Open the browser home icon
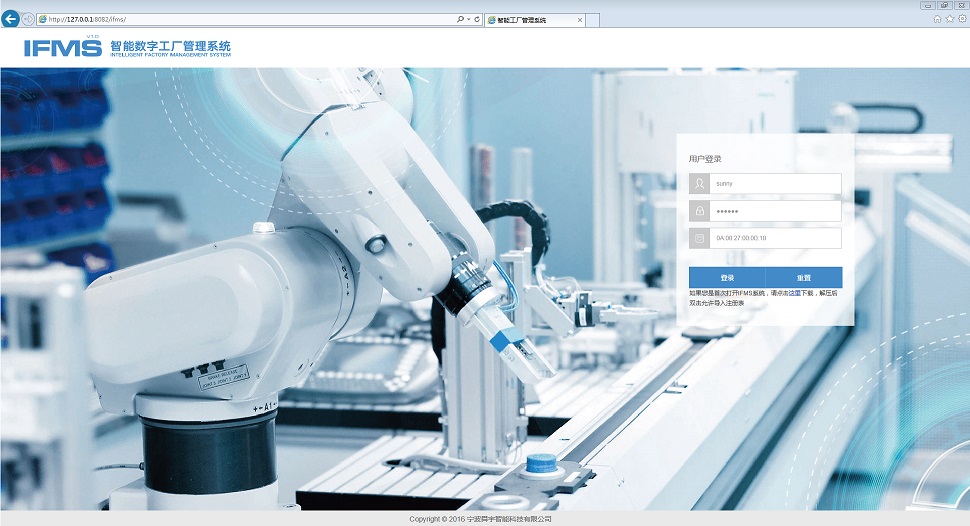The height and width of the screenshot is (526, 970). 937,18
